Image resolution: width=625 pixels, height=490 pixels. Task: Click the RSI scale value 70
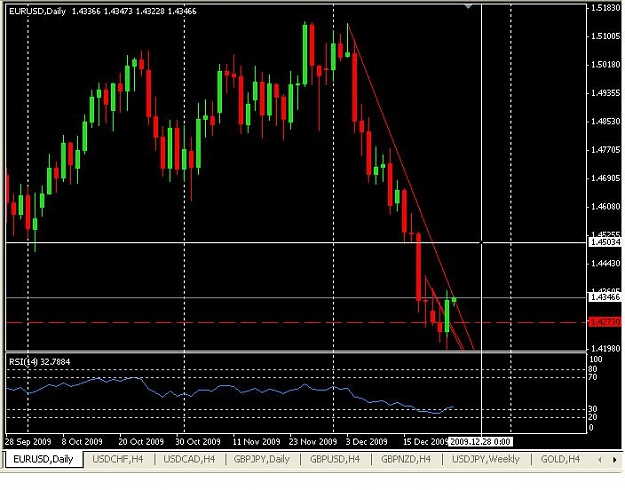coord(593,377)
